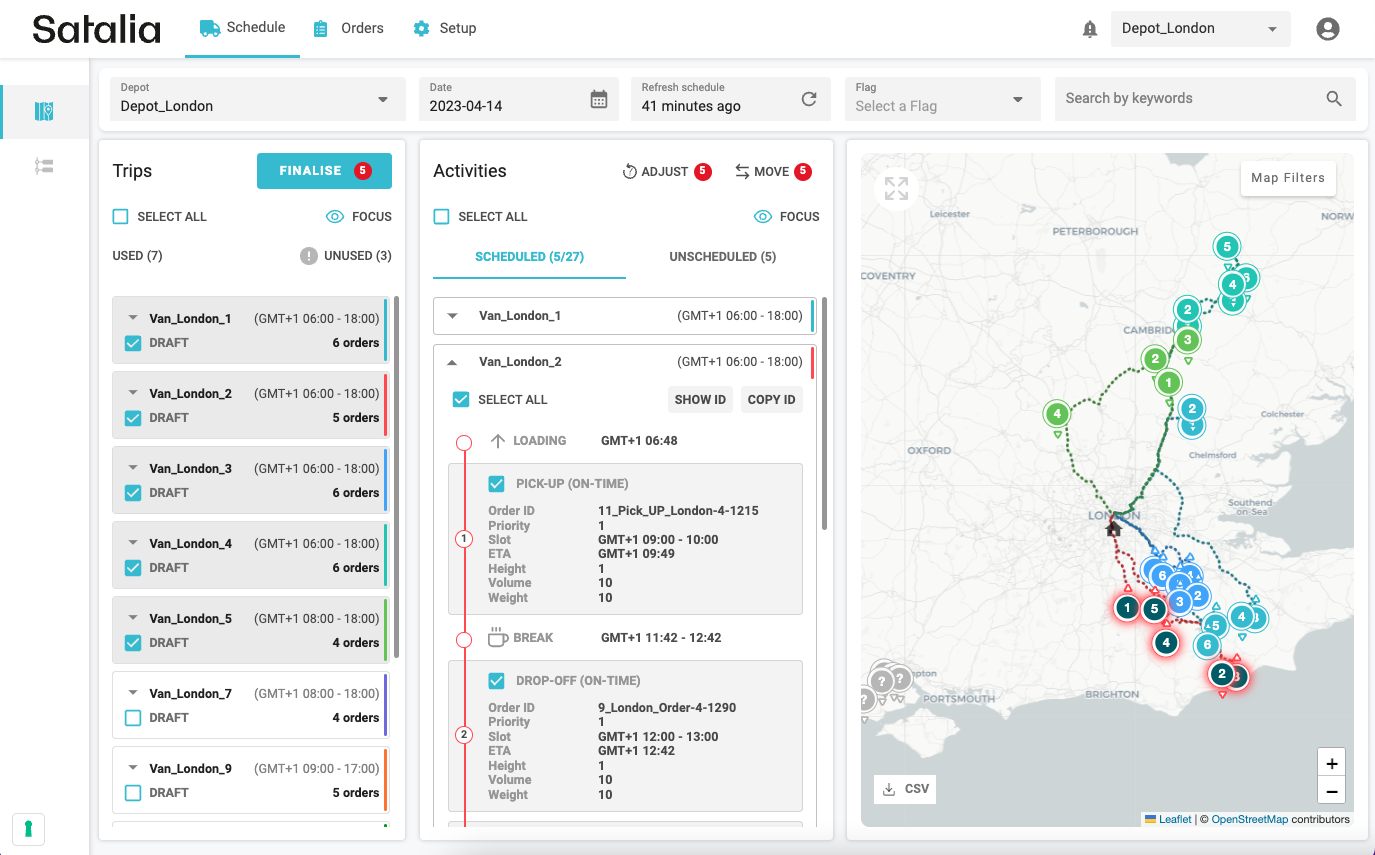1375x855 pixels.
Task: Open the list view sidebar icon
Action: coord(43,167)
